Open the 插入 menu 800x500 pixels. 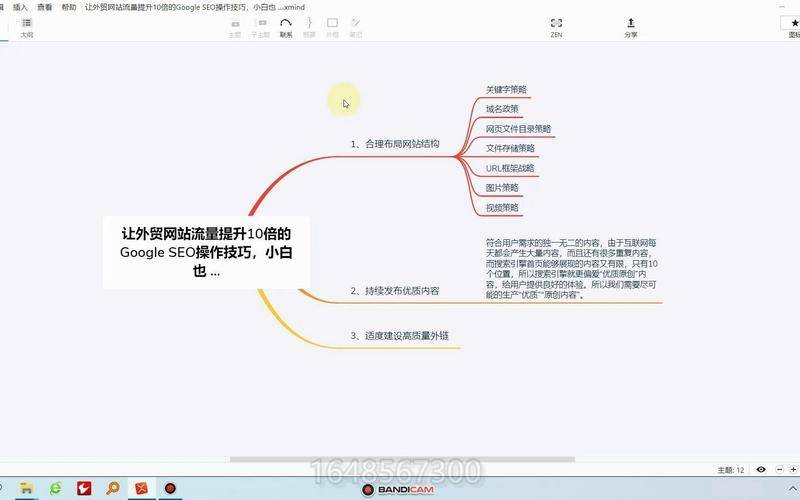click(20, 7)
